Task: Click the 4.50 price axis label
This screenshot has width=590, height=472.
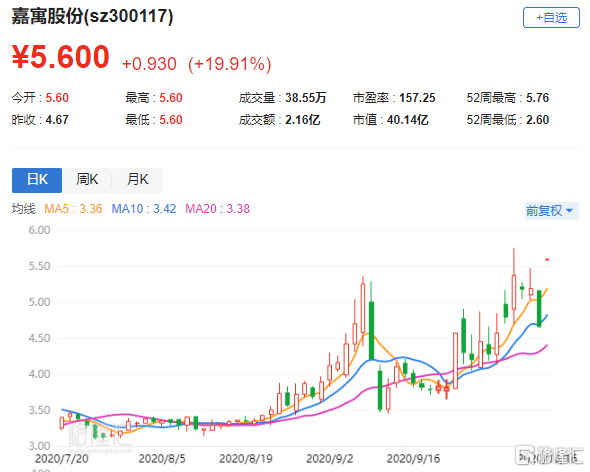Action: point(39,338)
